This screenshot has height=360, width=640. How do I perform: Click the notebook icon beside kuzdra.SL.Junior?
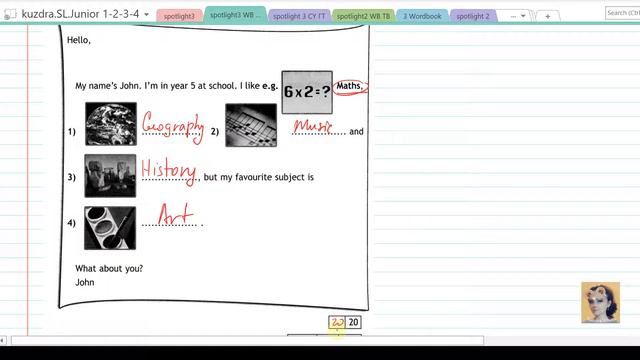(x=10, y=14)
